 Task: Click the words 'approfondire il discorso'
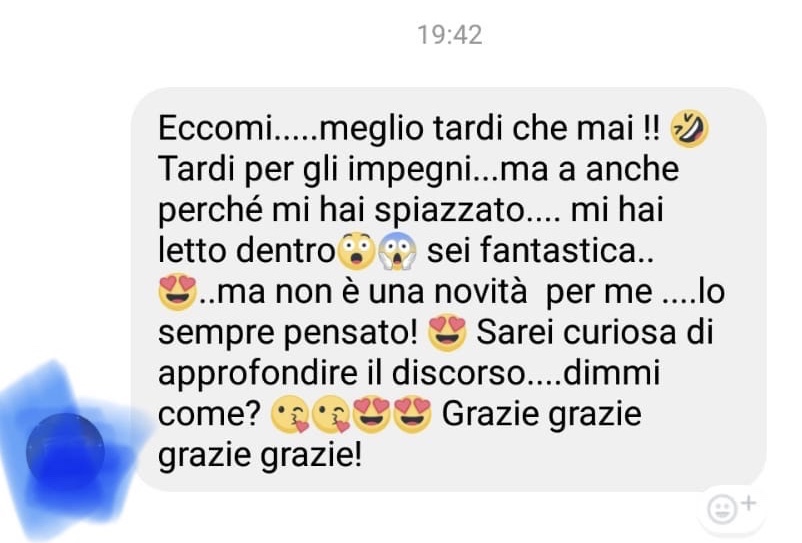tap(342, 374)
